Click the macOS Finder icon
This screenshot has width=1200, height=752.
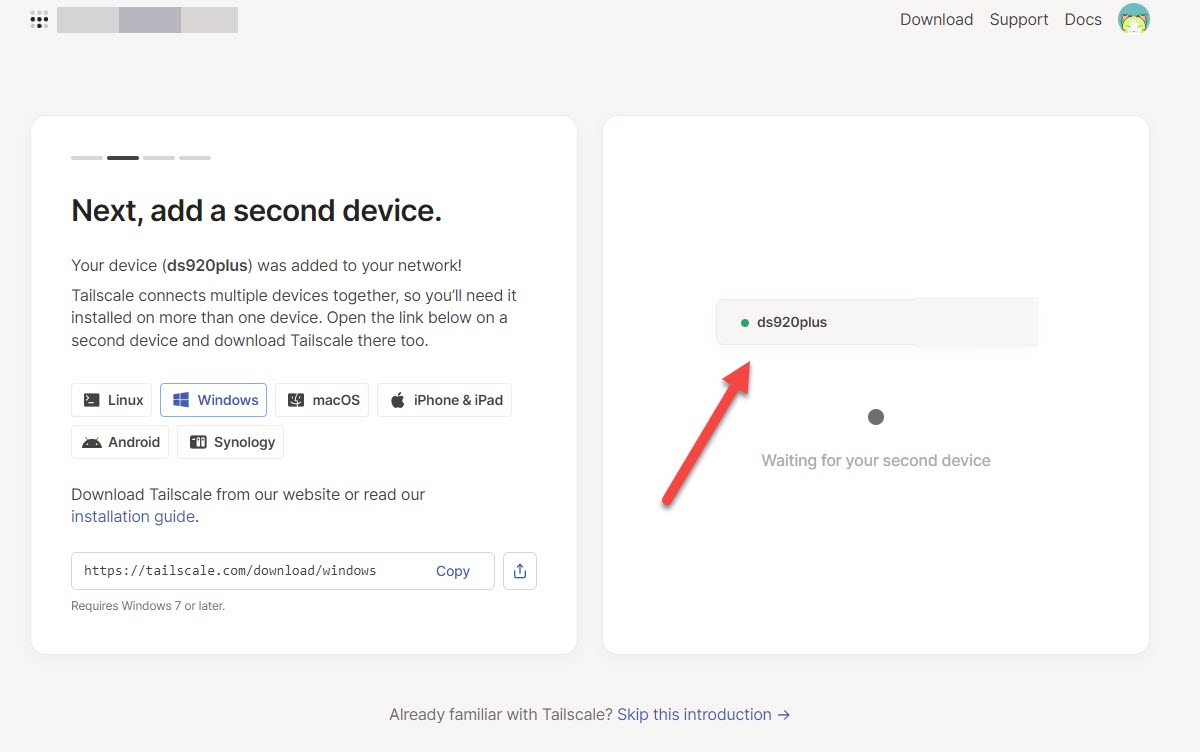[296, 400]
